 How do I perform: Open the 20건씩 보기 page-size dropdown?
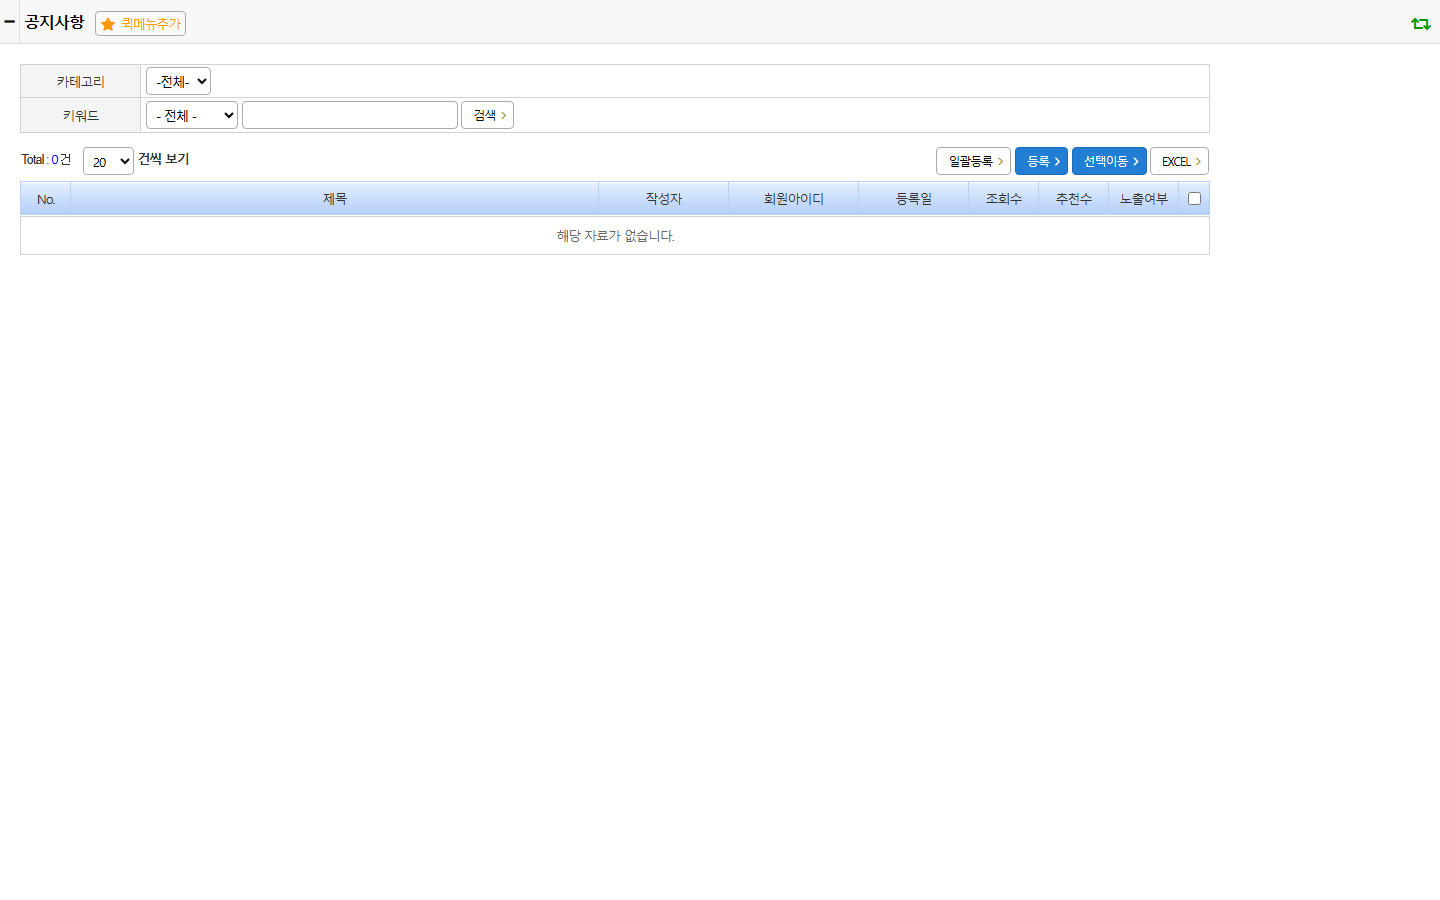108,161
